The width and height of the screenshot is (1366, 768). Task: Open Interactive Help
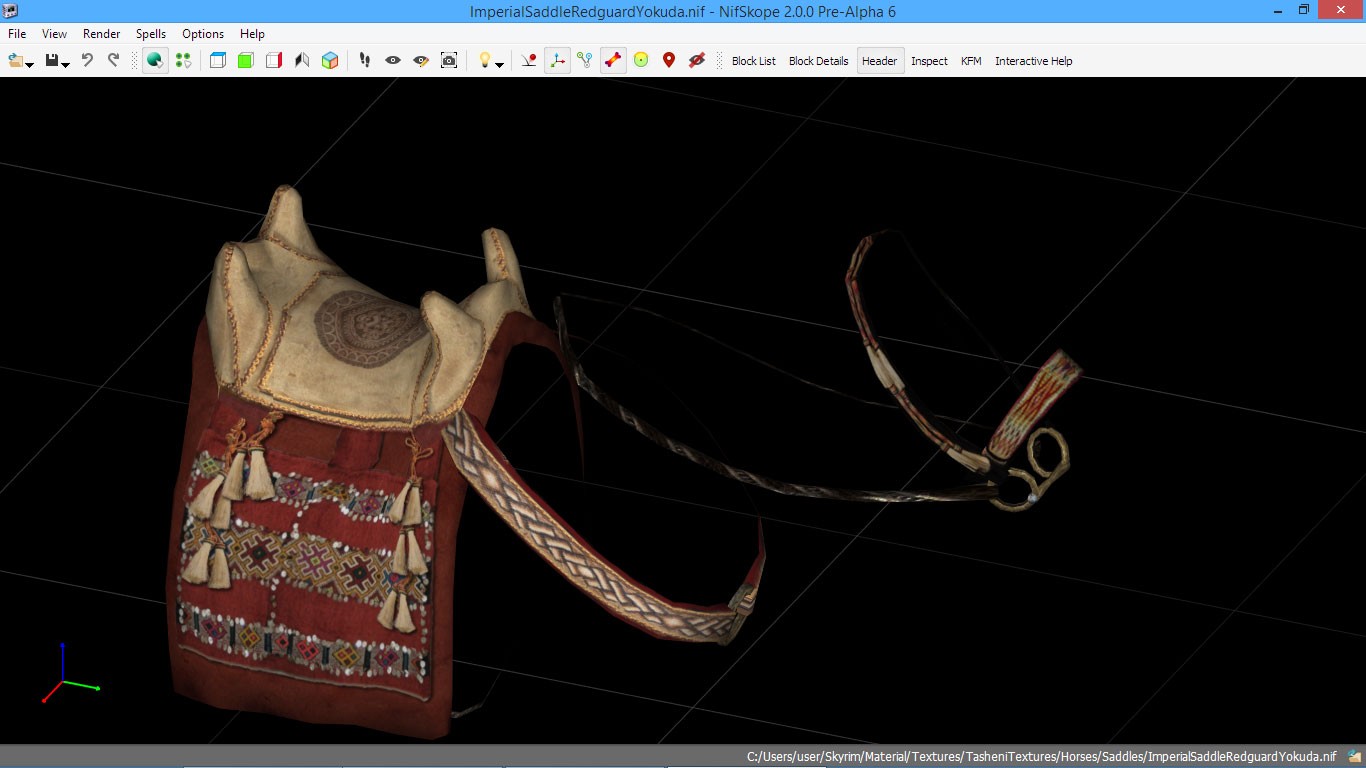click(x=1033, y=61)
